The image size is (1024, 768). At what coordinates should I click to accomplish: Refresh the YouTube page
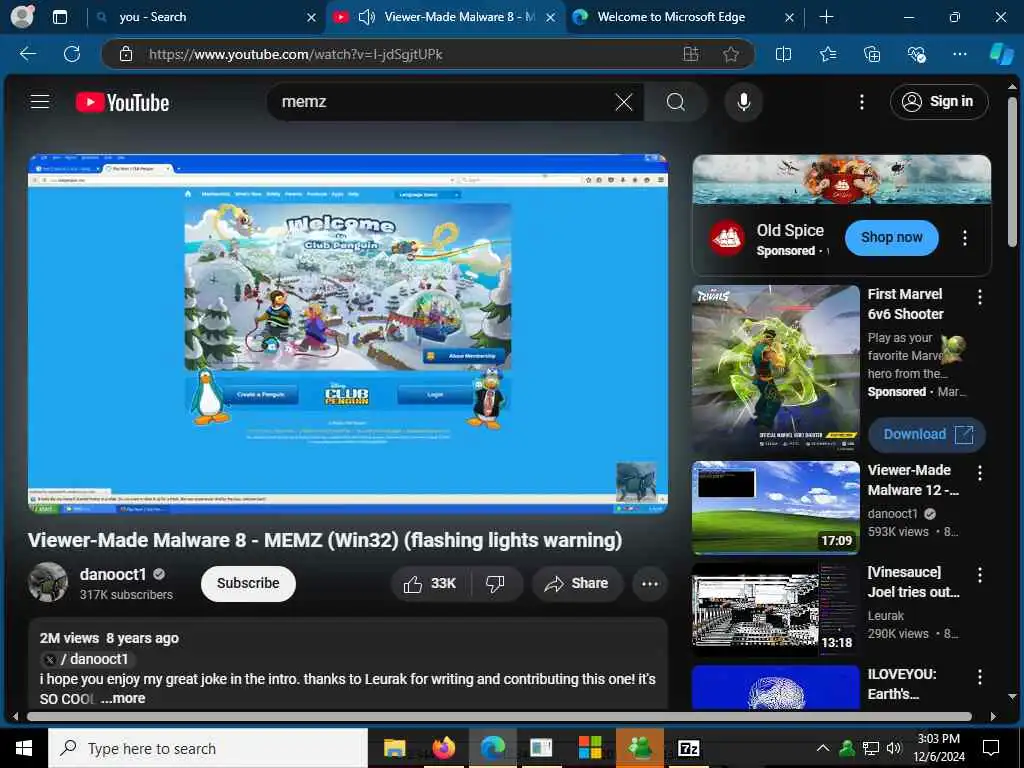click(x=72, y=54)
